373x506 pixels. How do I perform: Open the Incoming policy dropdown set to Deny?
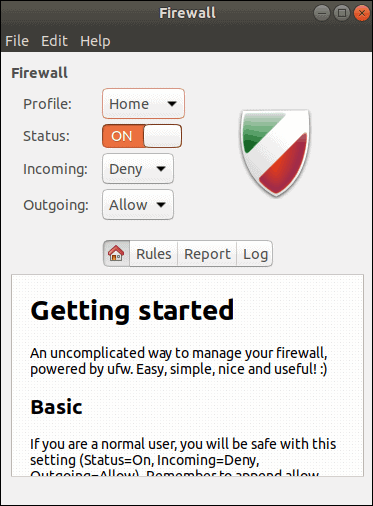[138, 169]
